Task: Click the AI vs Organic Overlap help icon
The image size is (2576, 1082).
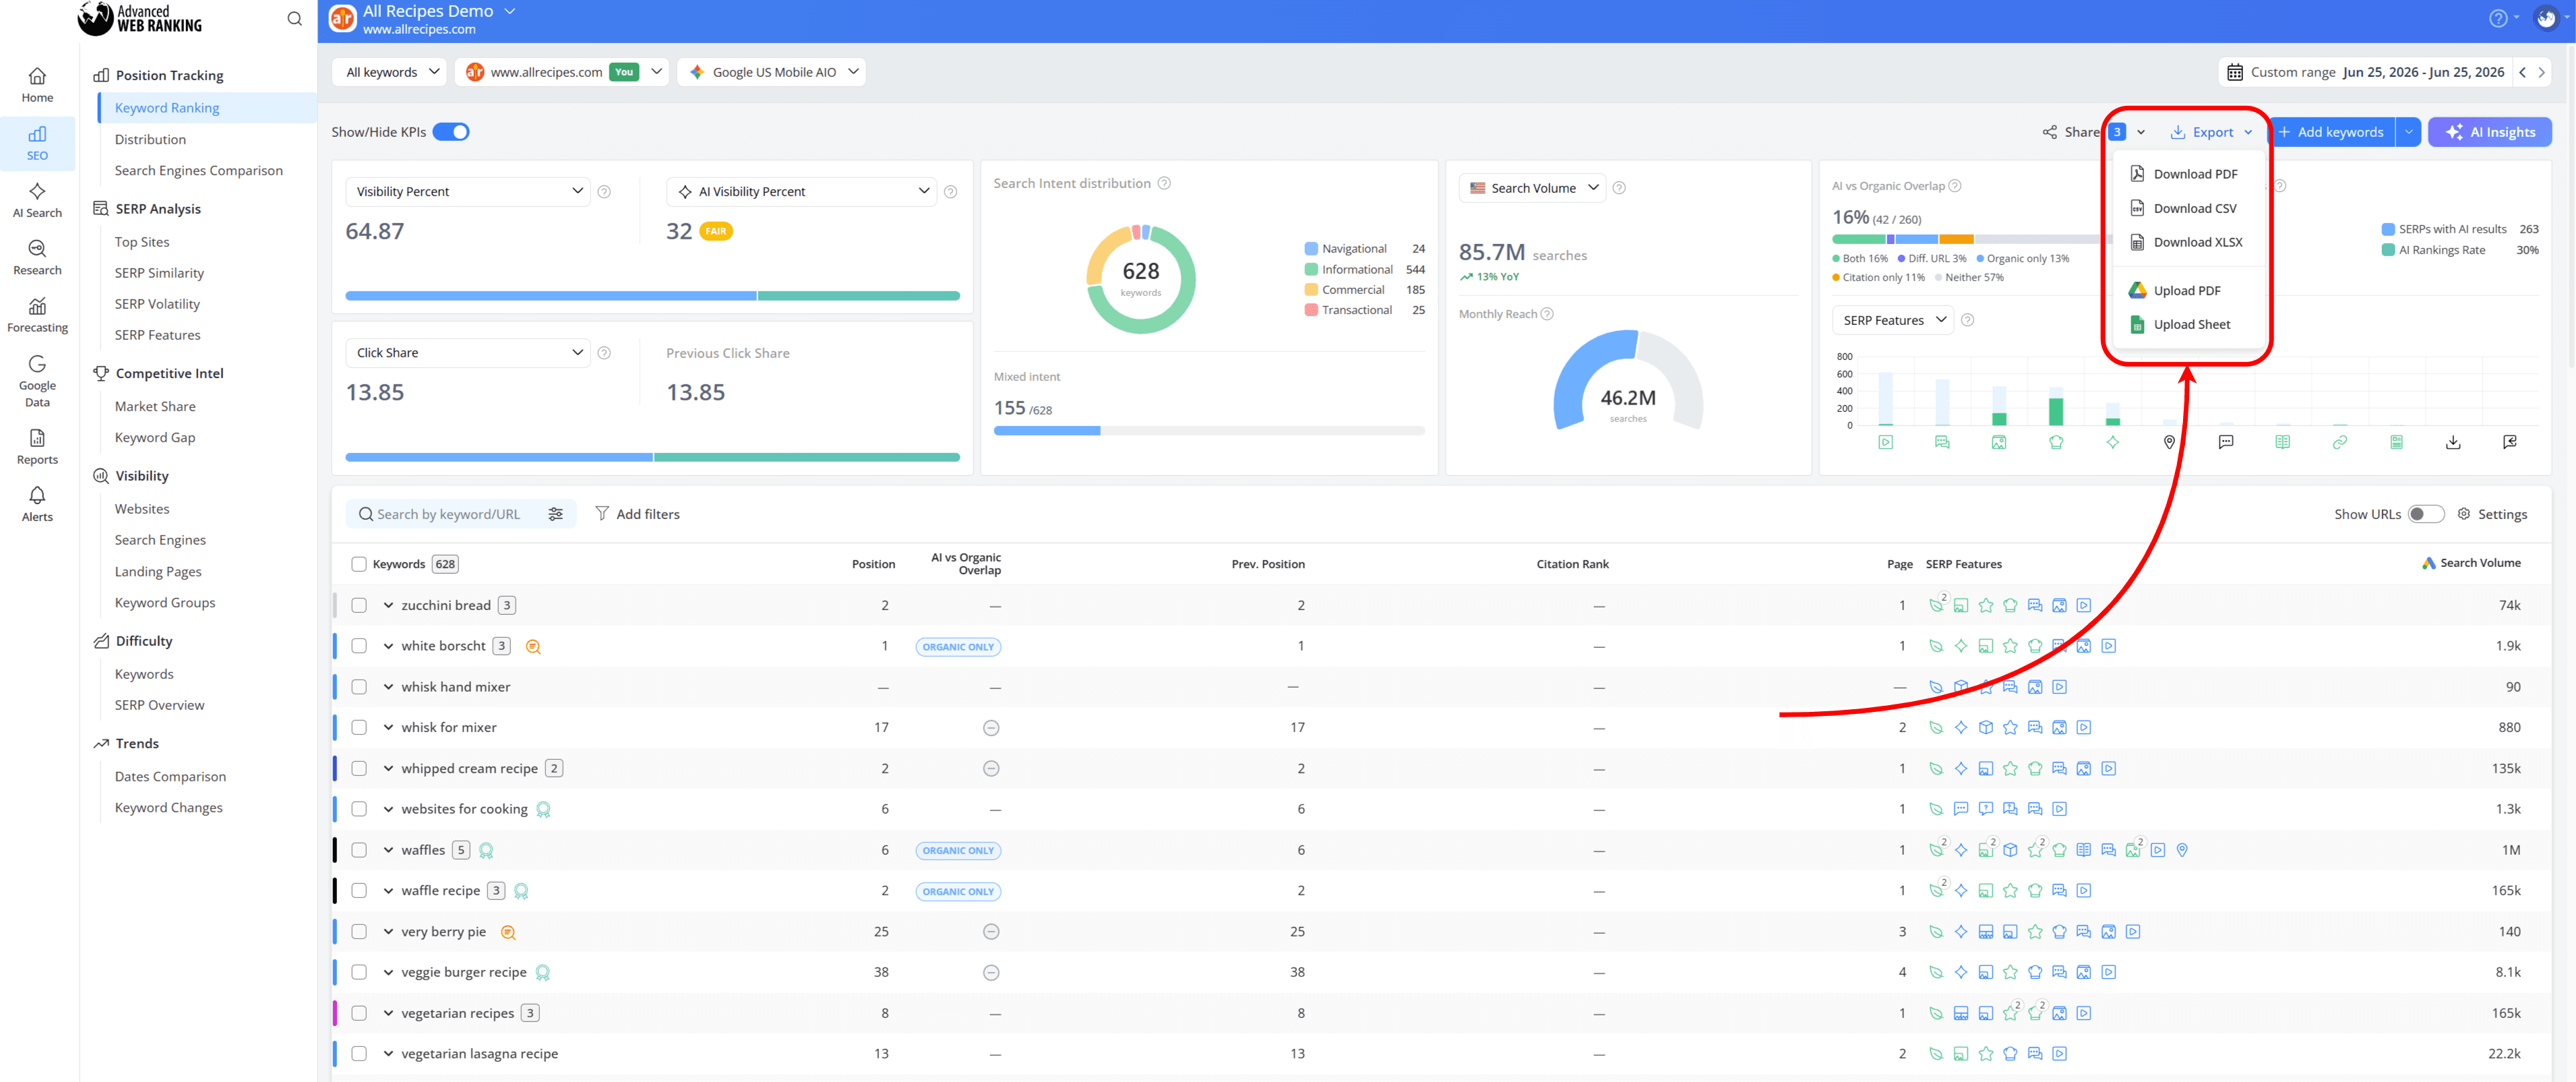Action: pos(1955,186)
